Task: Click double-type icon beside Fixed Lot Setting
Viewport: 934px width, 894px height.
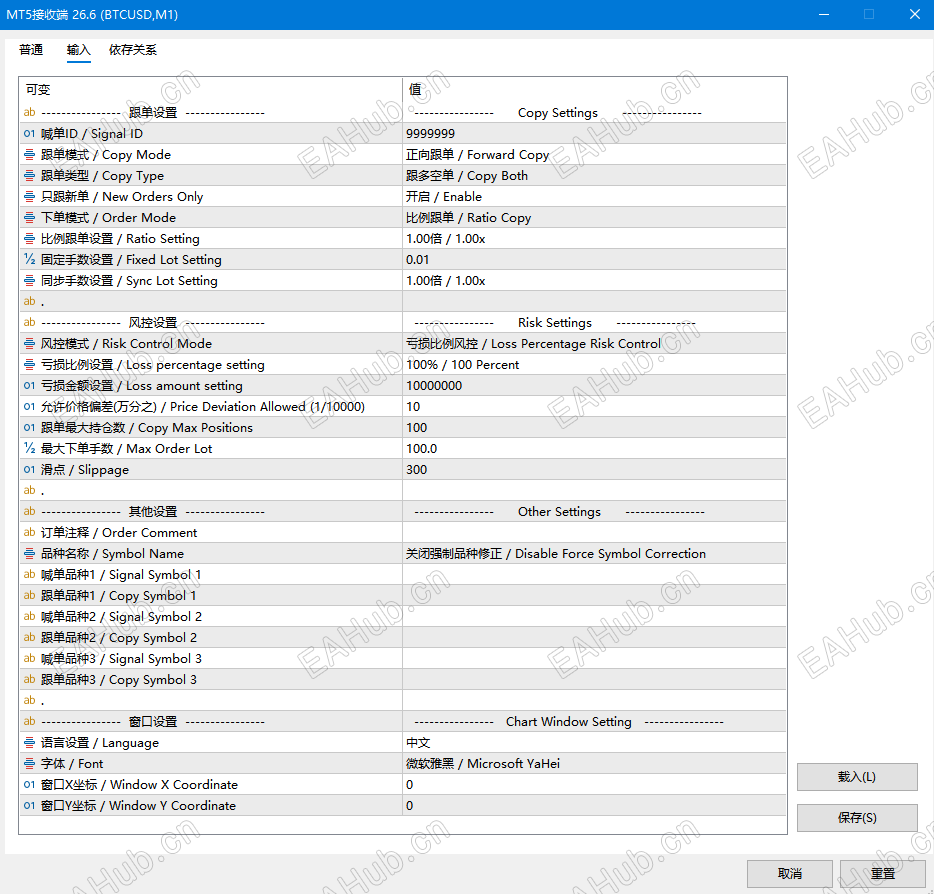Action: click(x=29, y=260)
